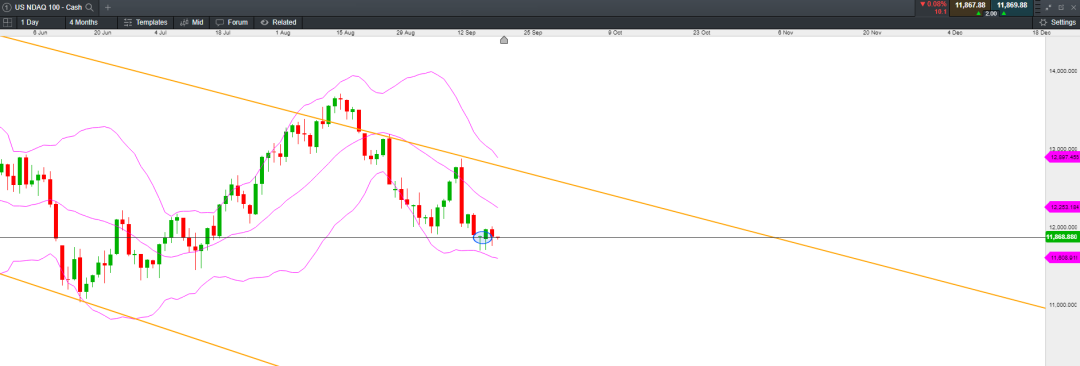Click the 11,868.880 current price label
This screenshot has width=1080, height=366.
point(1062,237)
